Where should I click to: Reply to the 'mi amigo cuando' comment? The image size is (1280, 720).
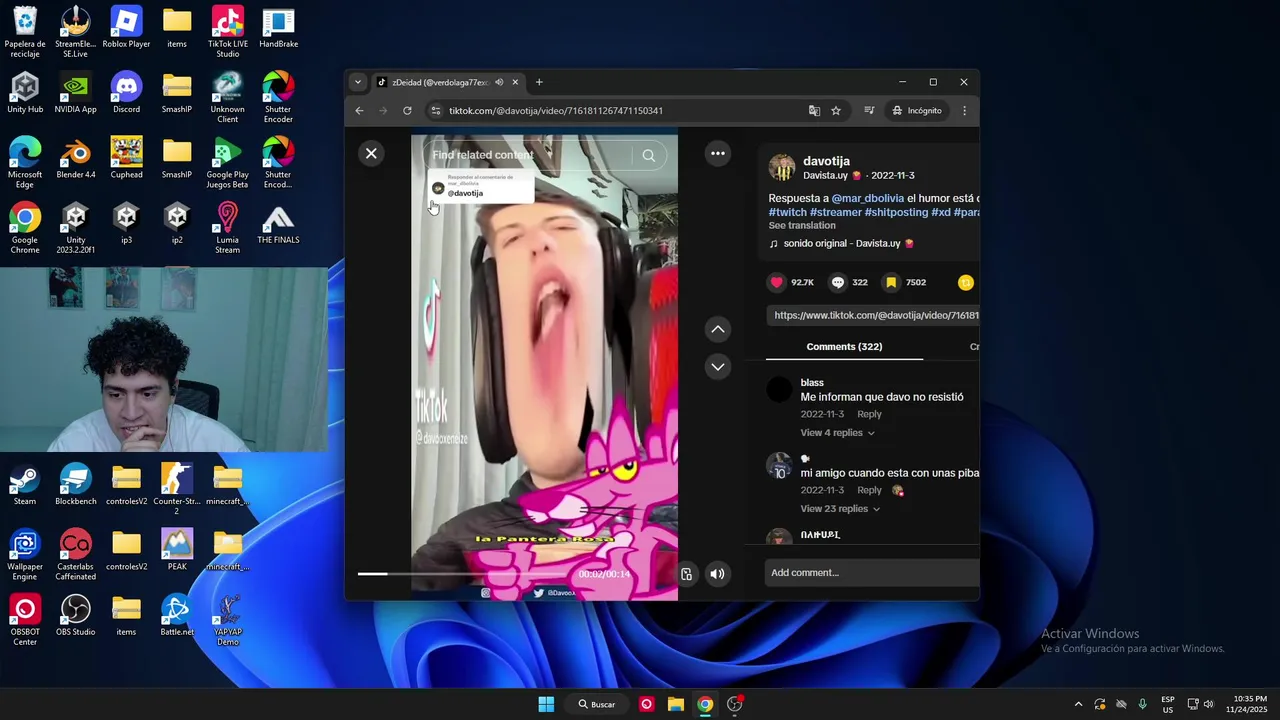click(869, 490)
